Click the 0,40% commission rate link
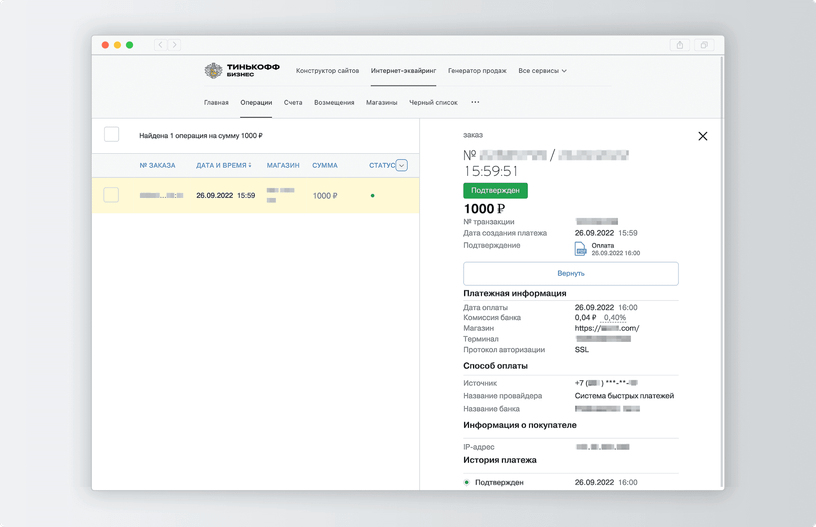The height and width of the screenshot is (527, 816). point(615,317)
